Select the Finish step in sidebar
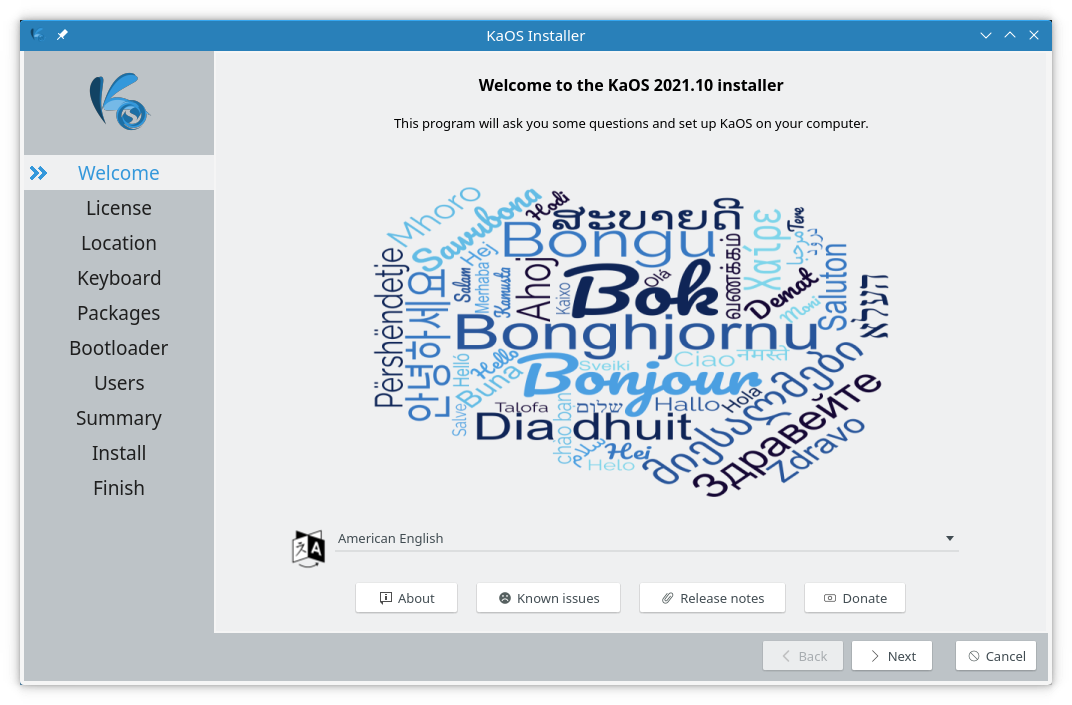 coord(119,488)
